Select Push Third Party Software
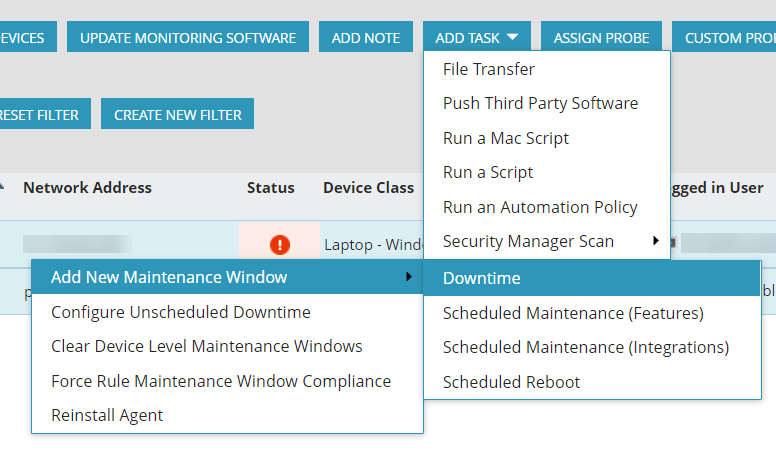This screenshot has width=776, height=456. point(540,103)
